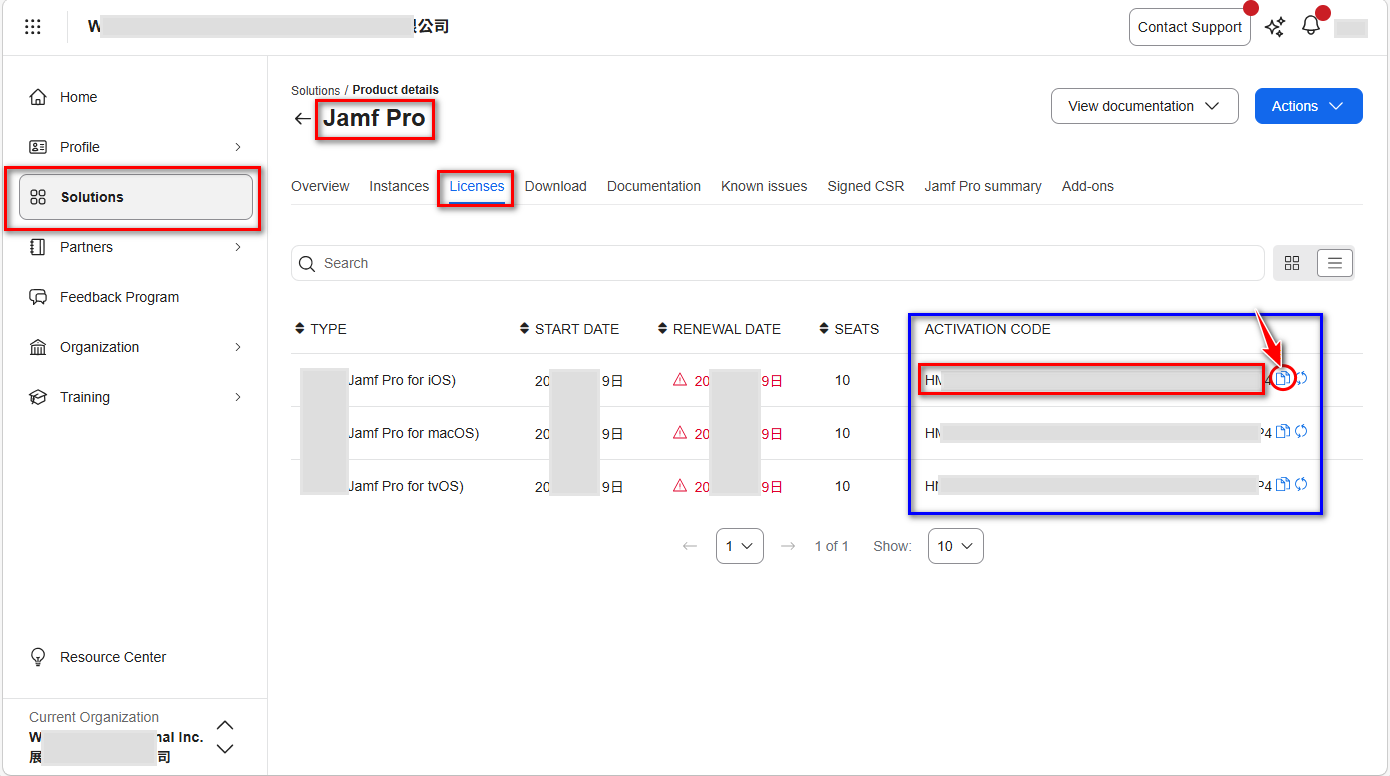Image resolution: width=1390 pixels, height=776 pixels.
Task: Click the back arrow beside Jamf Pro
Action: click(302, 119)
